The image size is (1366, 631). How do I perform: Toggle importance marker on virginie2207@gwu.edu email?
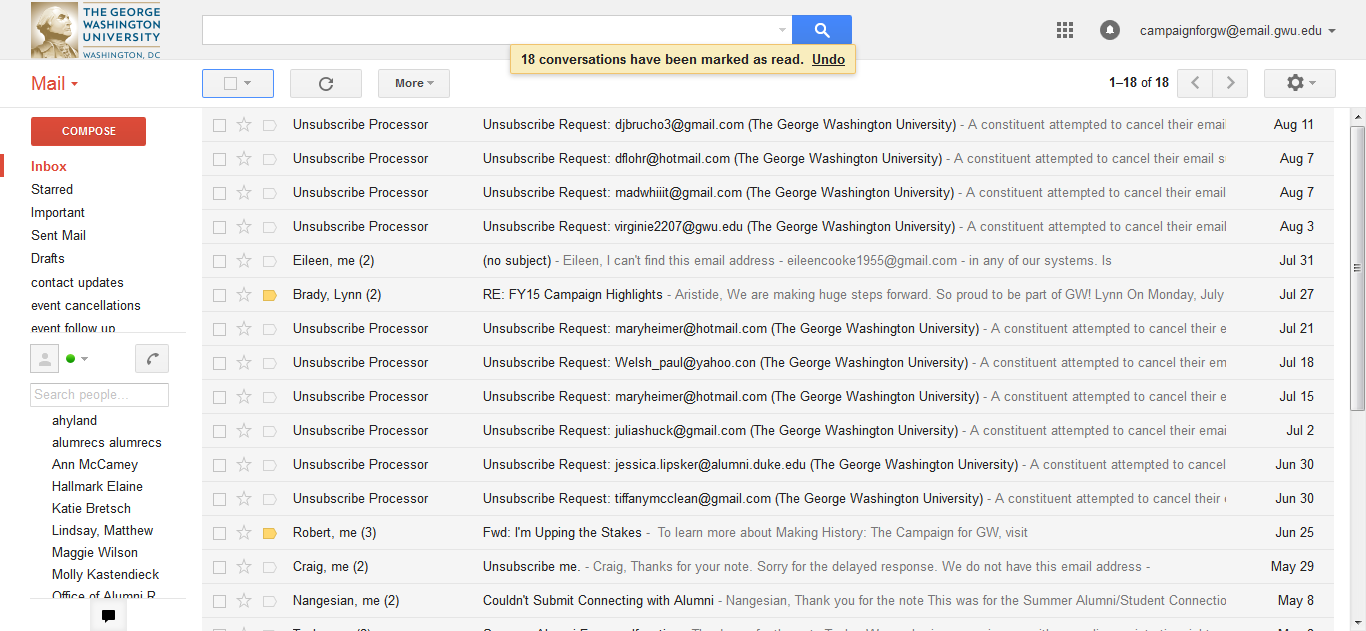[269, 227]
